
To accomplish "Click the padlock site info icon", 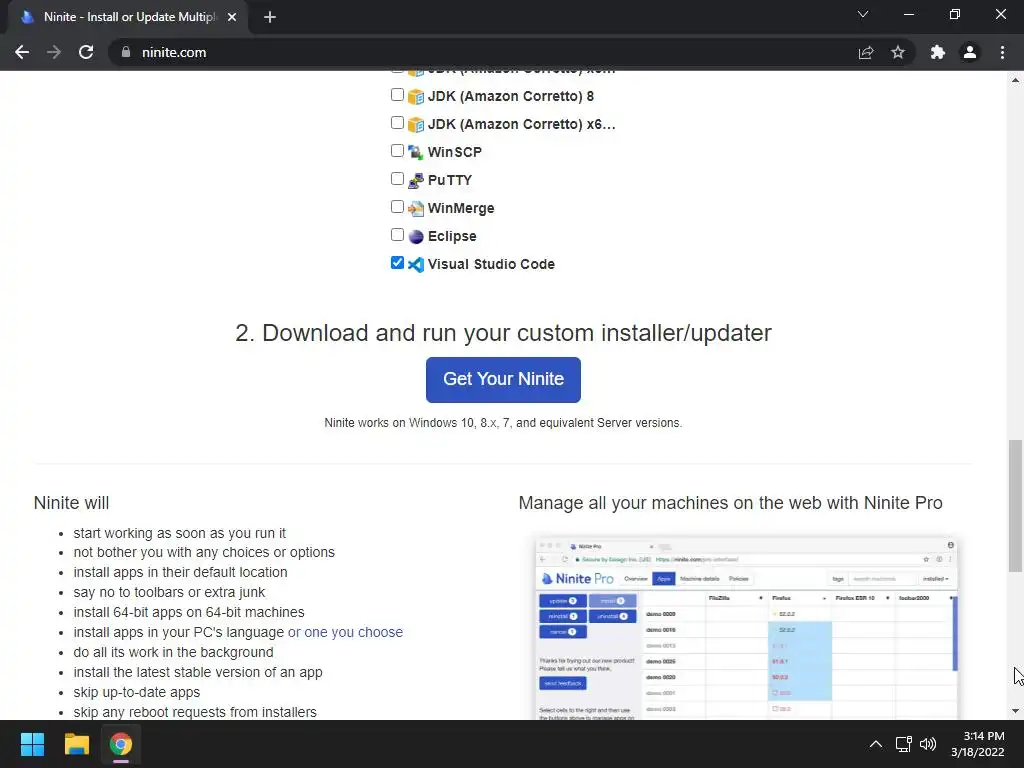I will click(126, 52).
